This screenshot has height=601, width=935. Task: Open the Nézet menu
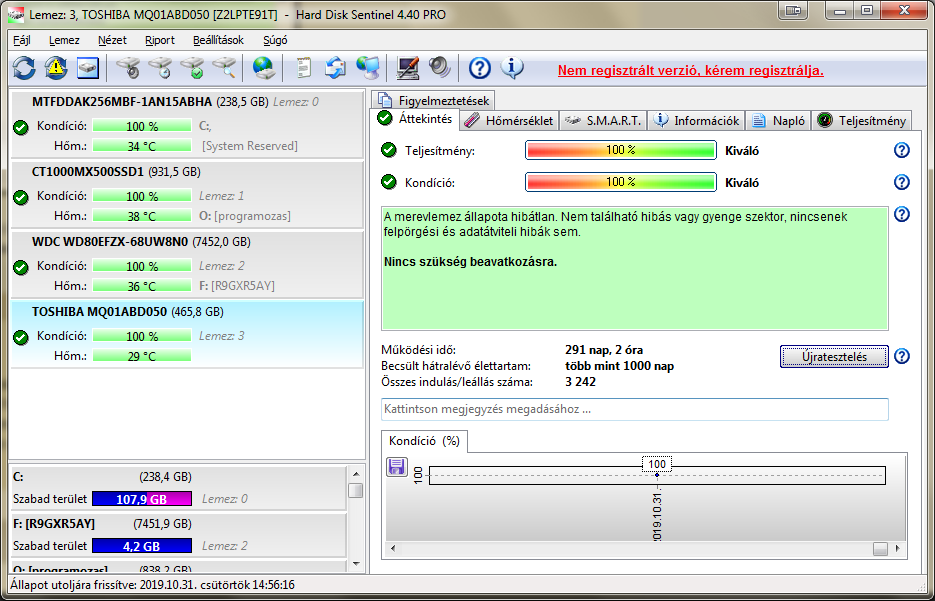[x=113, y=41]
